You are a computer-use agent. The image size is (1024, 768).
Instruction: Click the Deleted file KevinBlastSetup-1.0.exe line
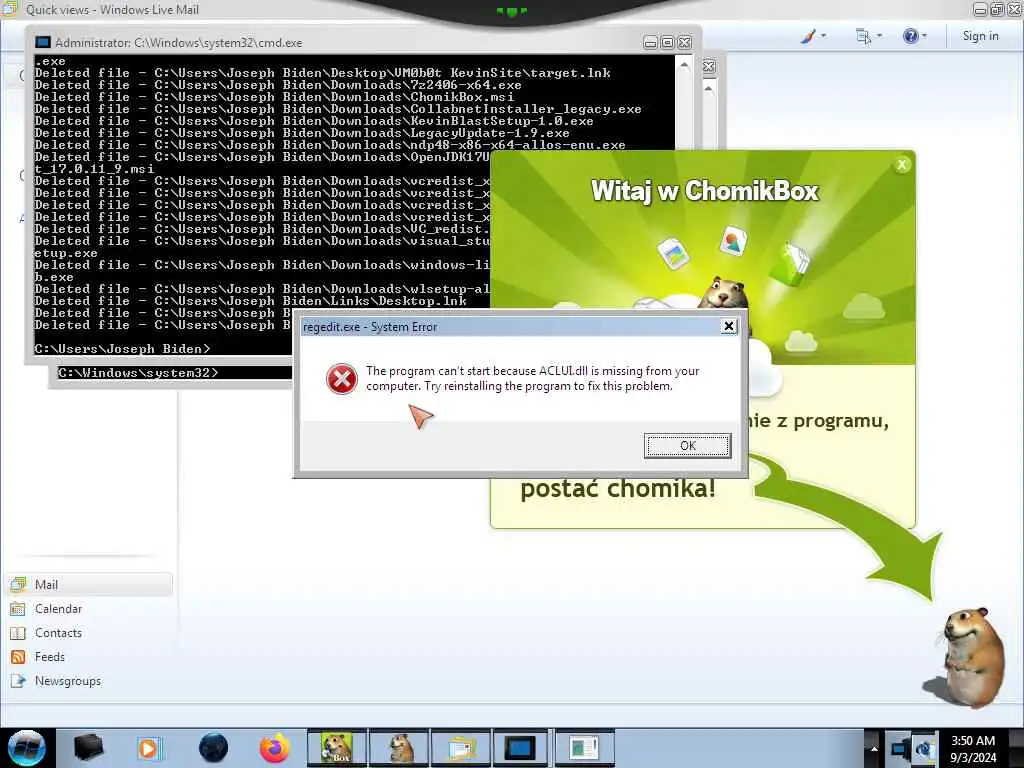(314, 121)
